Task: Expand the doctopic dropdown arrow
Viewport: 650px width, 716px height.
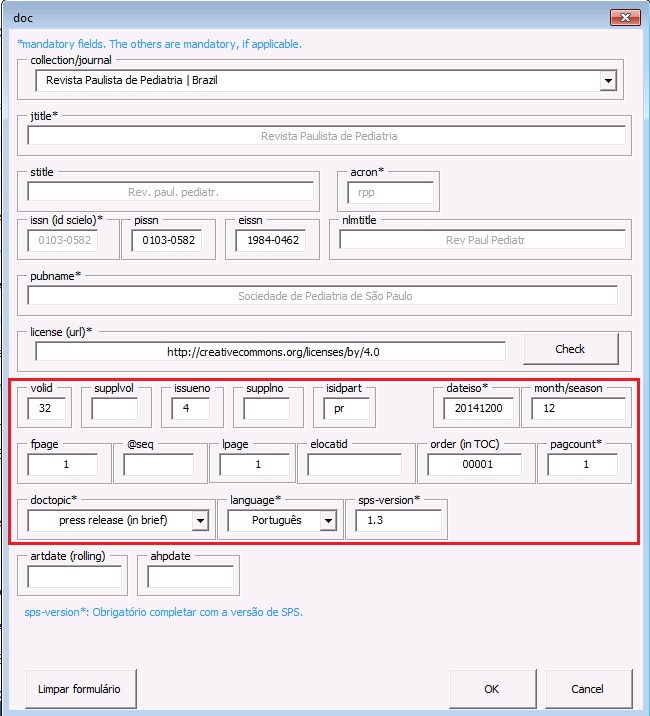Action: point(200,520)
